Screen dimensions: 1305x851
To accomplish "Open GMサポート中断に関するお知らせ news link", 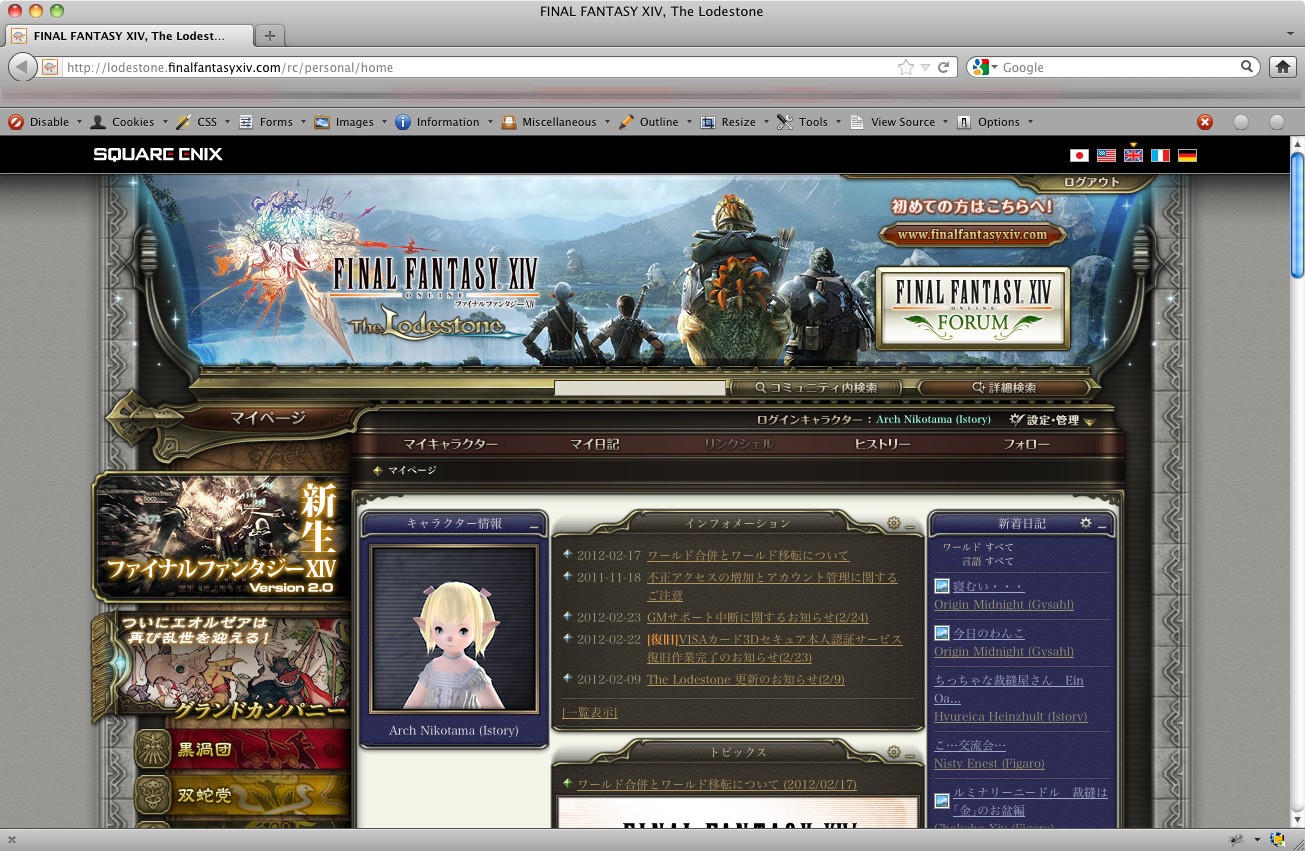I will (758, 618).
